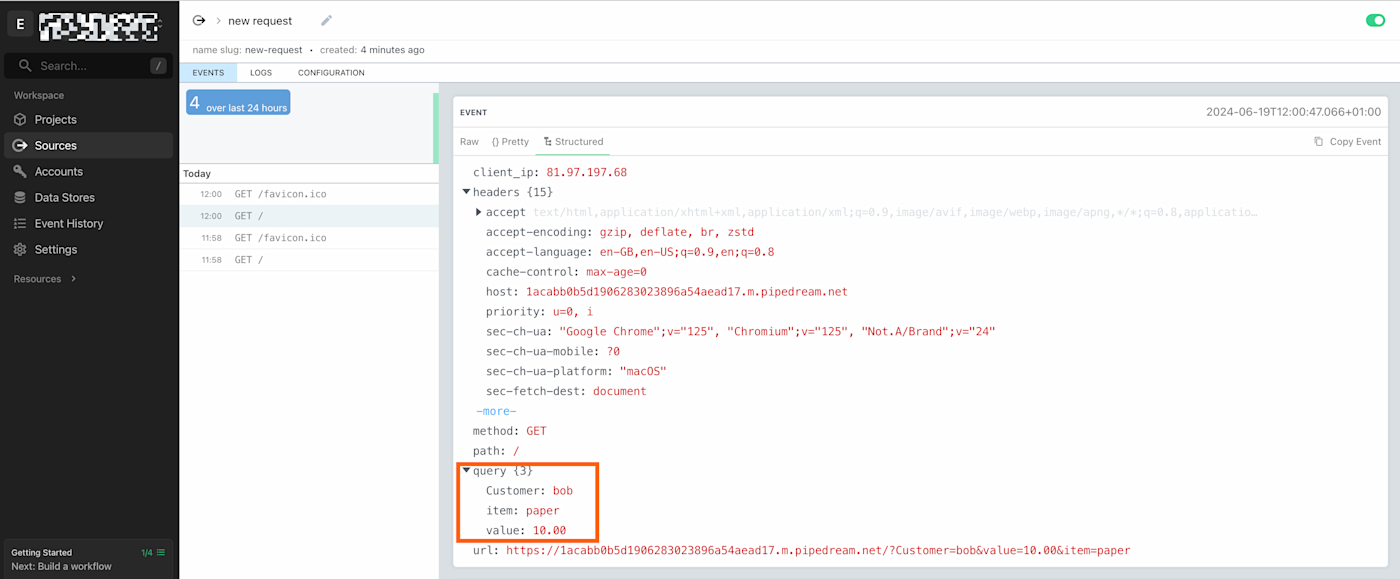Expand the accept header entry
The height and width of the screenshot is (579, 1400).
pyautogui.click(x=479, y=212)
